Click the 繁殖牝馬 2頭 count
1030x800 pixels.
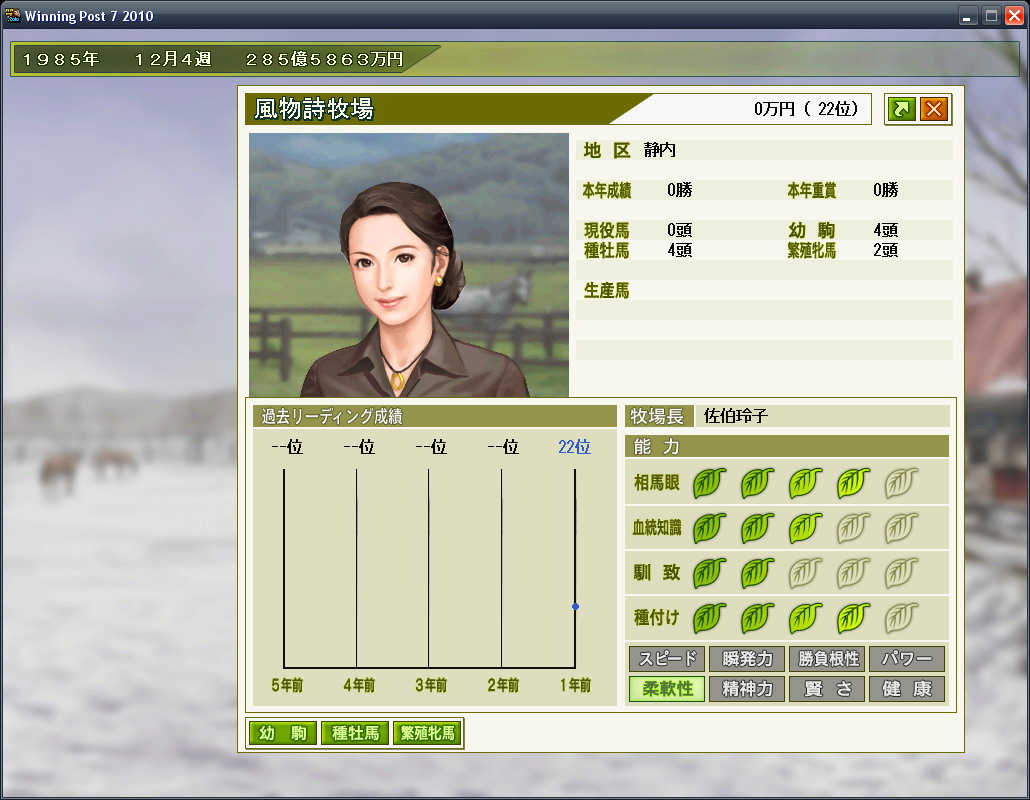885,250
